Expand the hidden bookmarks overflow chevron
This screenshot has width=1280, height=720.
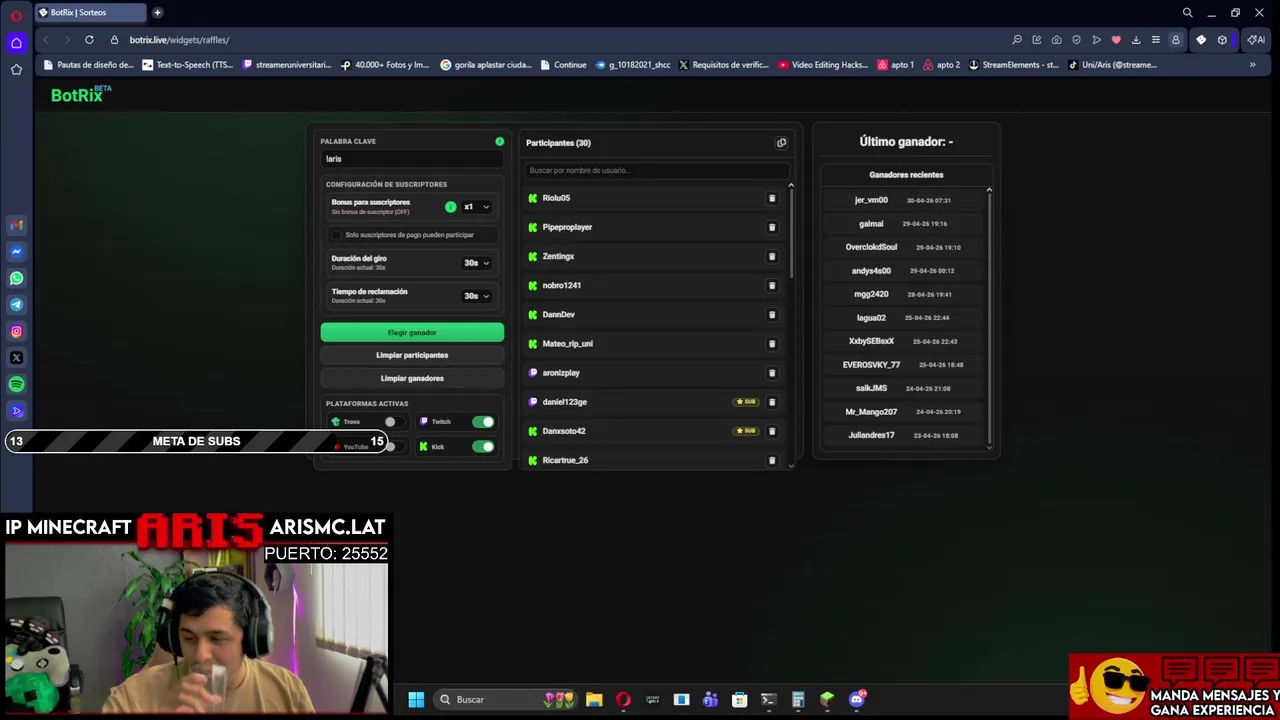pyautogui.click(x=1252, y=65)
